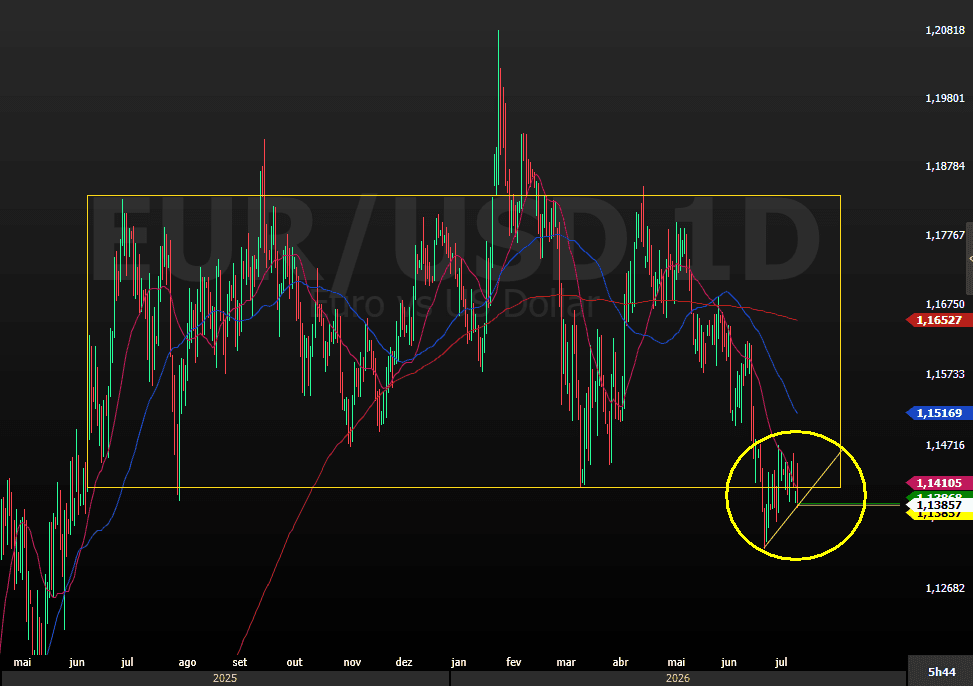Click the 'mai' 2025 month label

pyautogui.click(x=22, y=662)
